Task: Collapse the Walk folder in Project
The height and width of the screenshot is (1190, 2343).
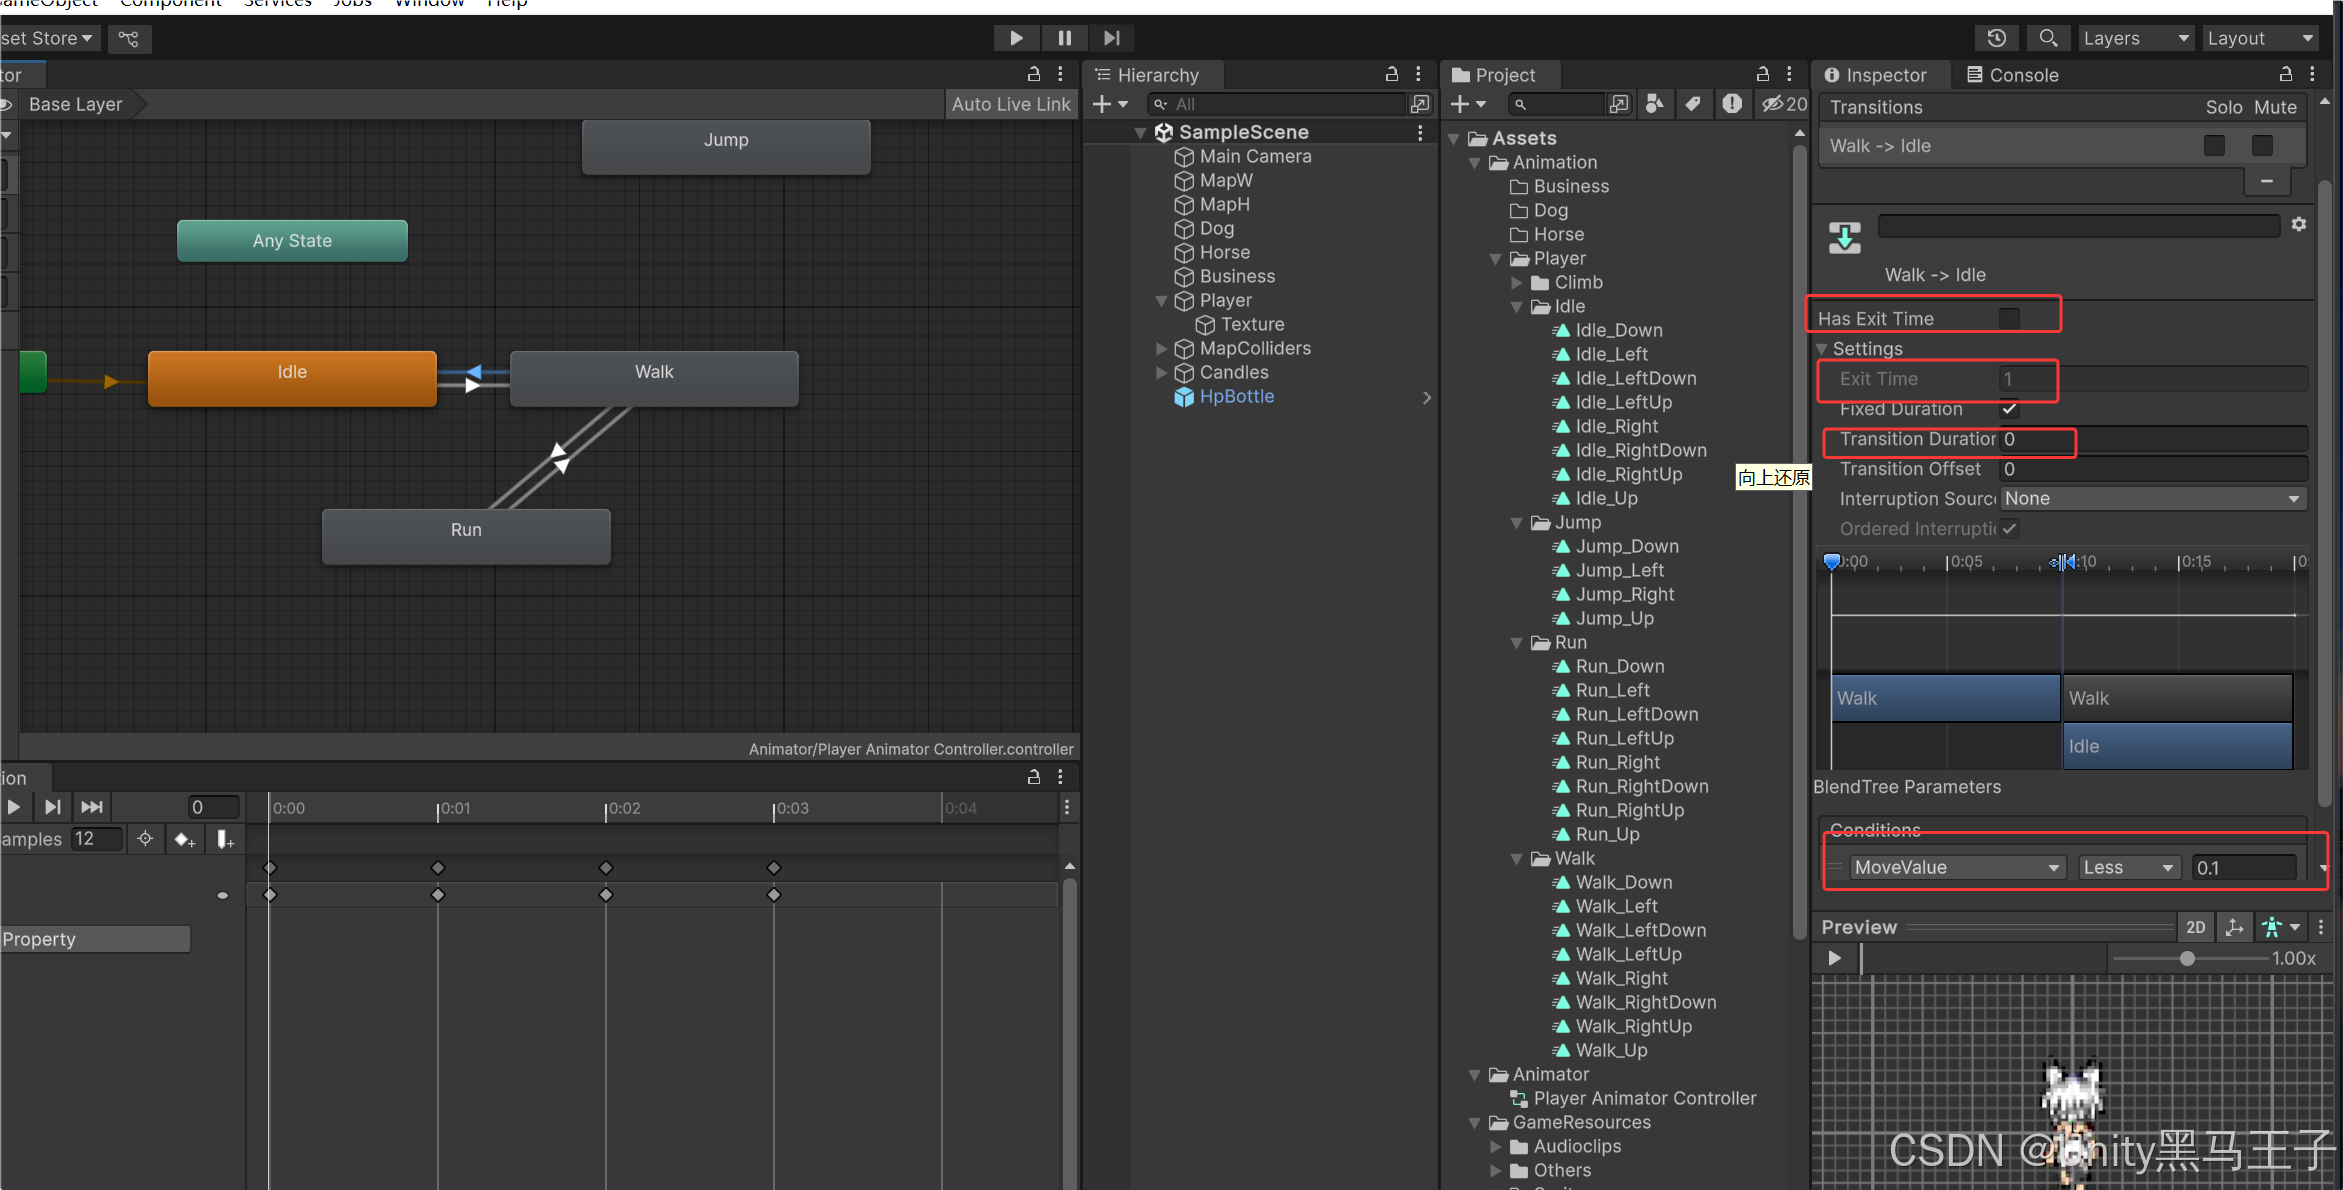Action: click(1517, 859)
